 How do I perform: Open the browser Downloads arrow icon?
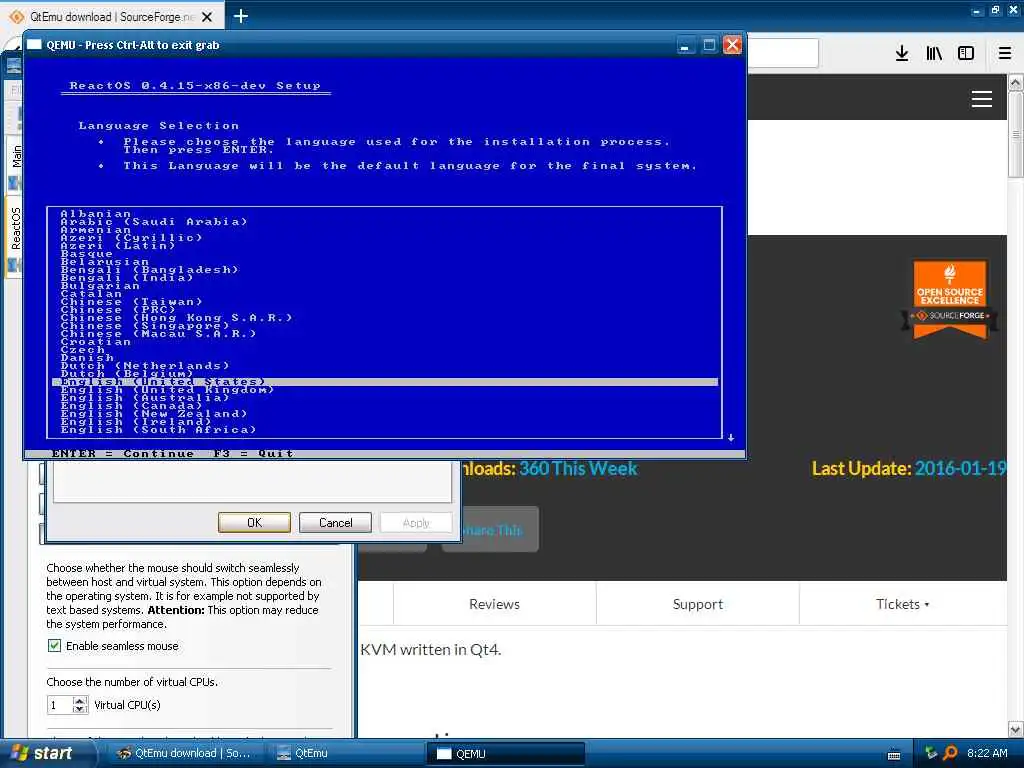click(x=902, y=53)
